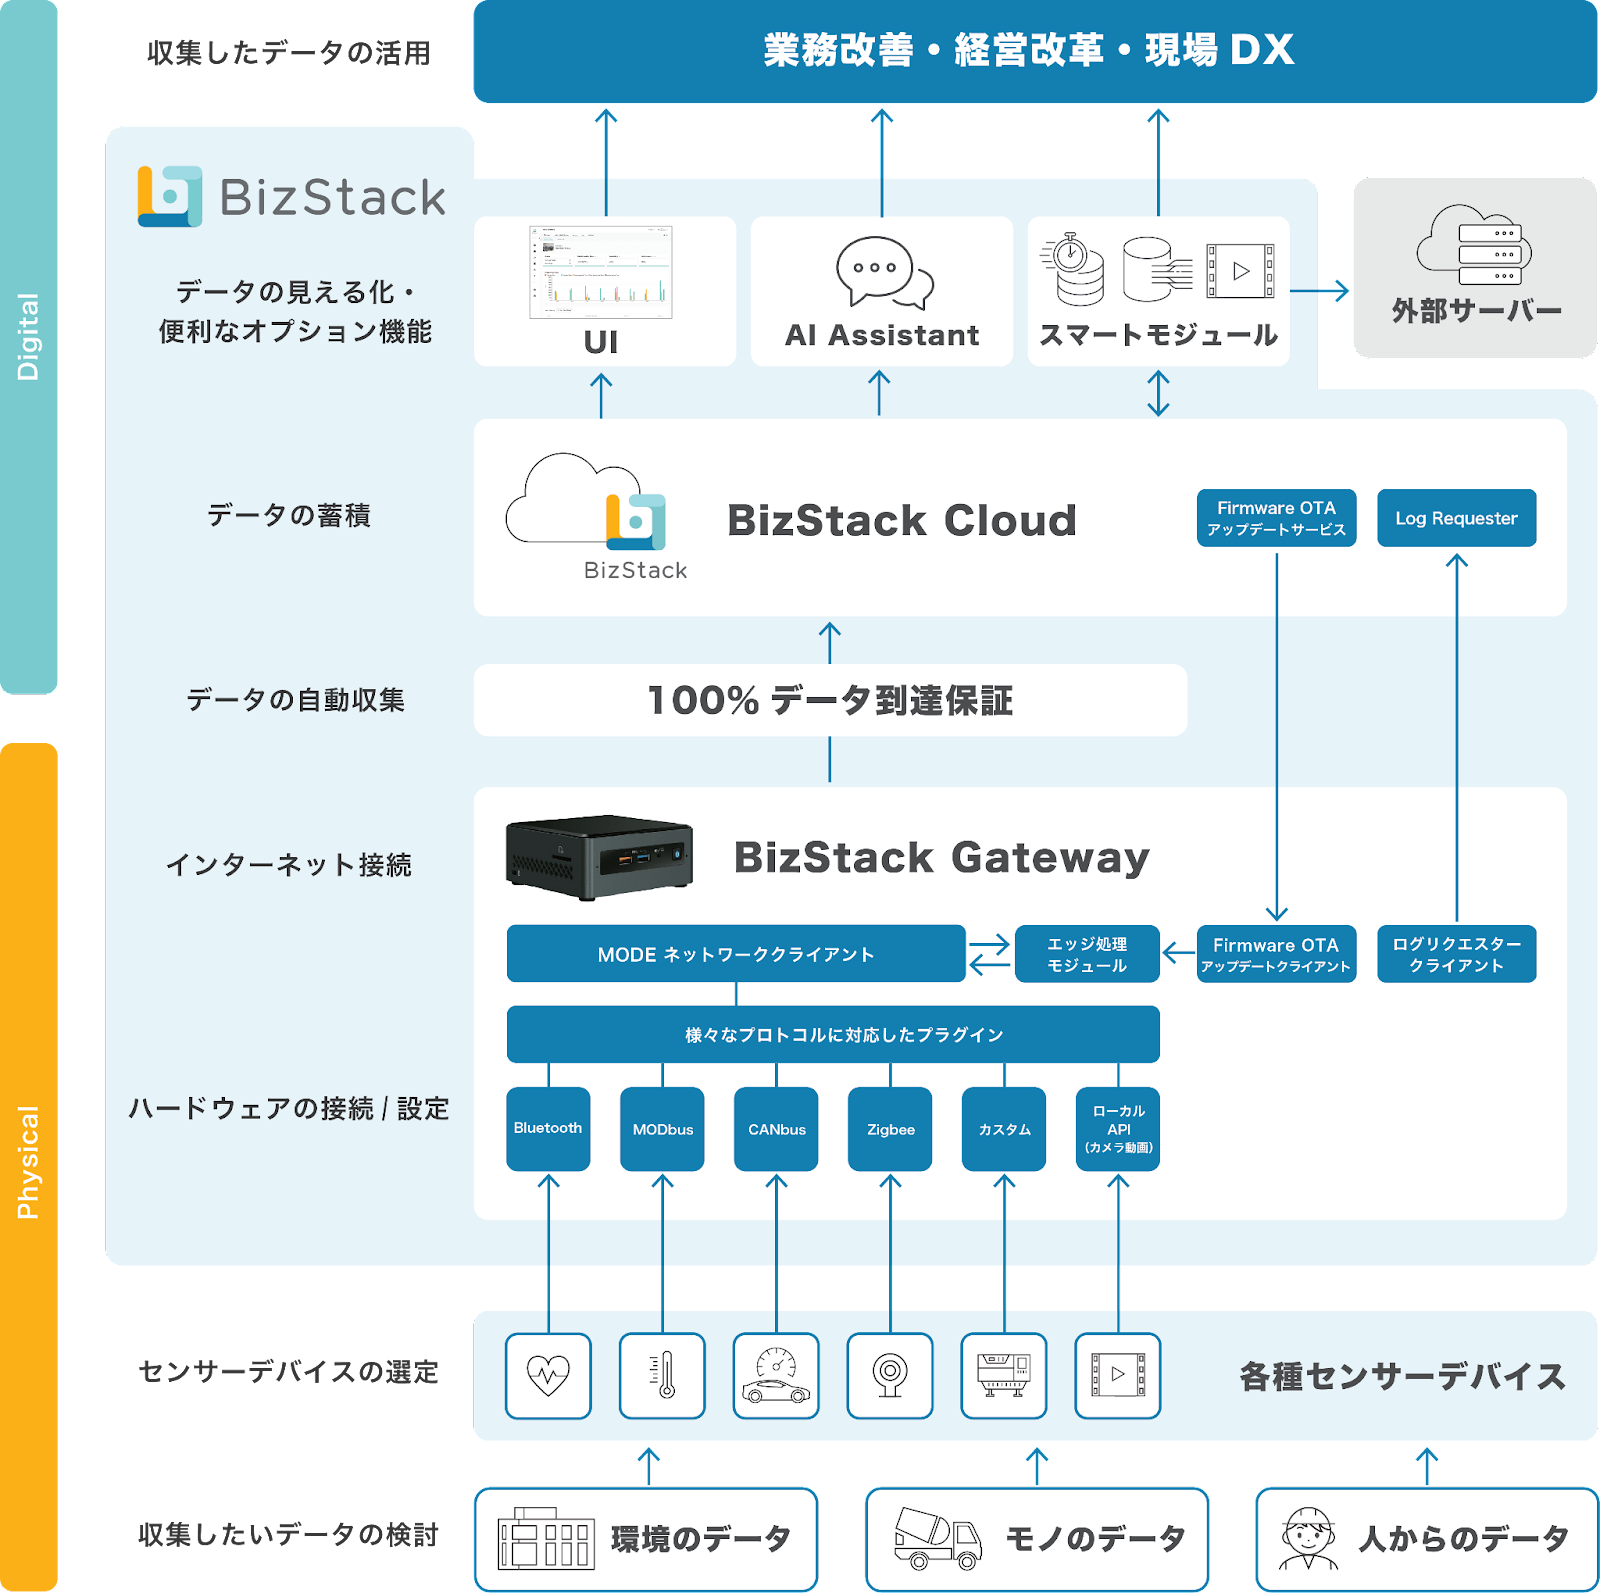Click the CANbus plugin box

776,1128
